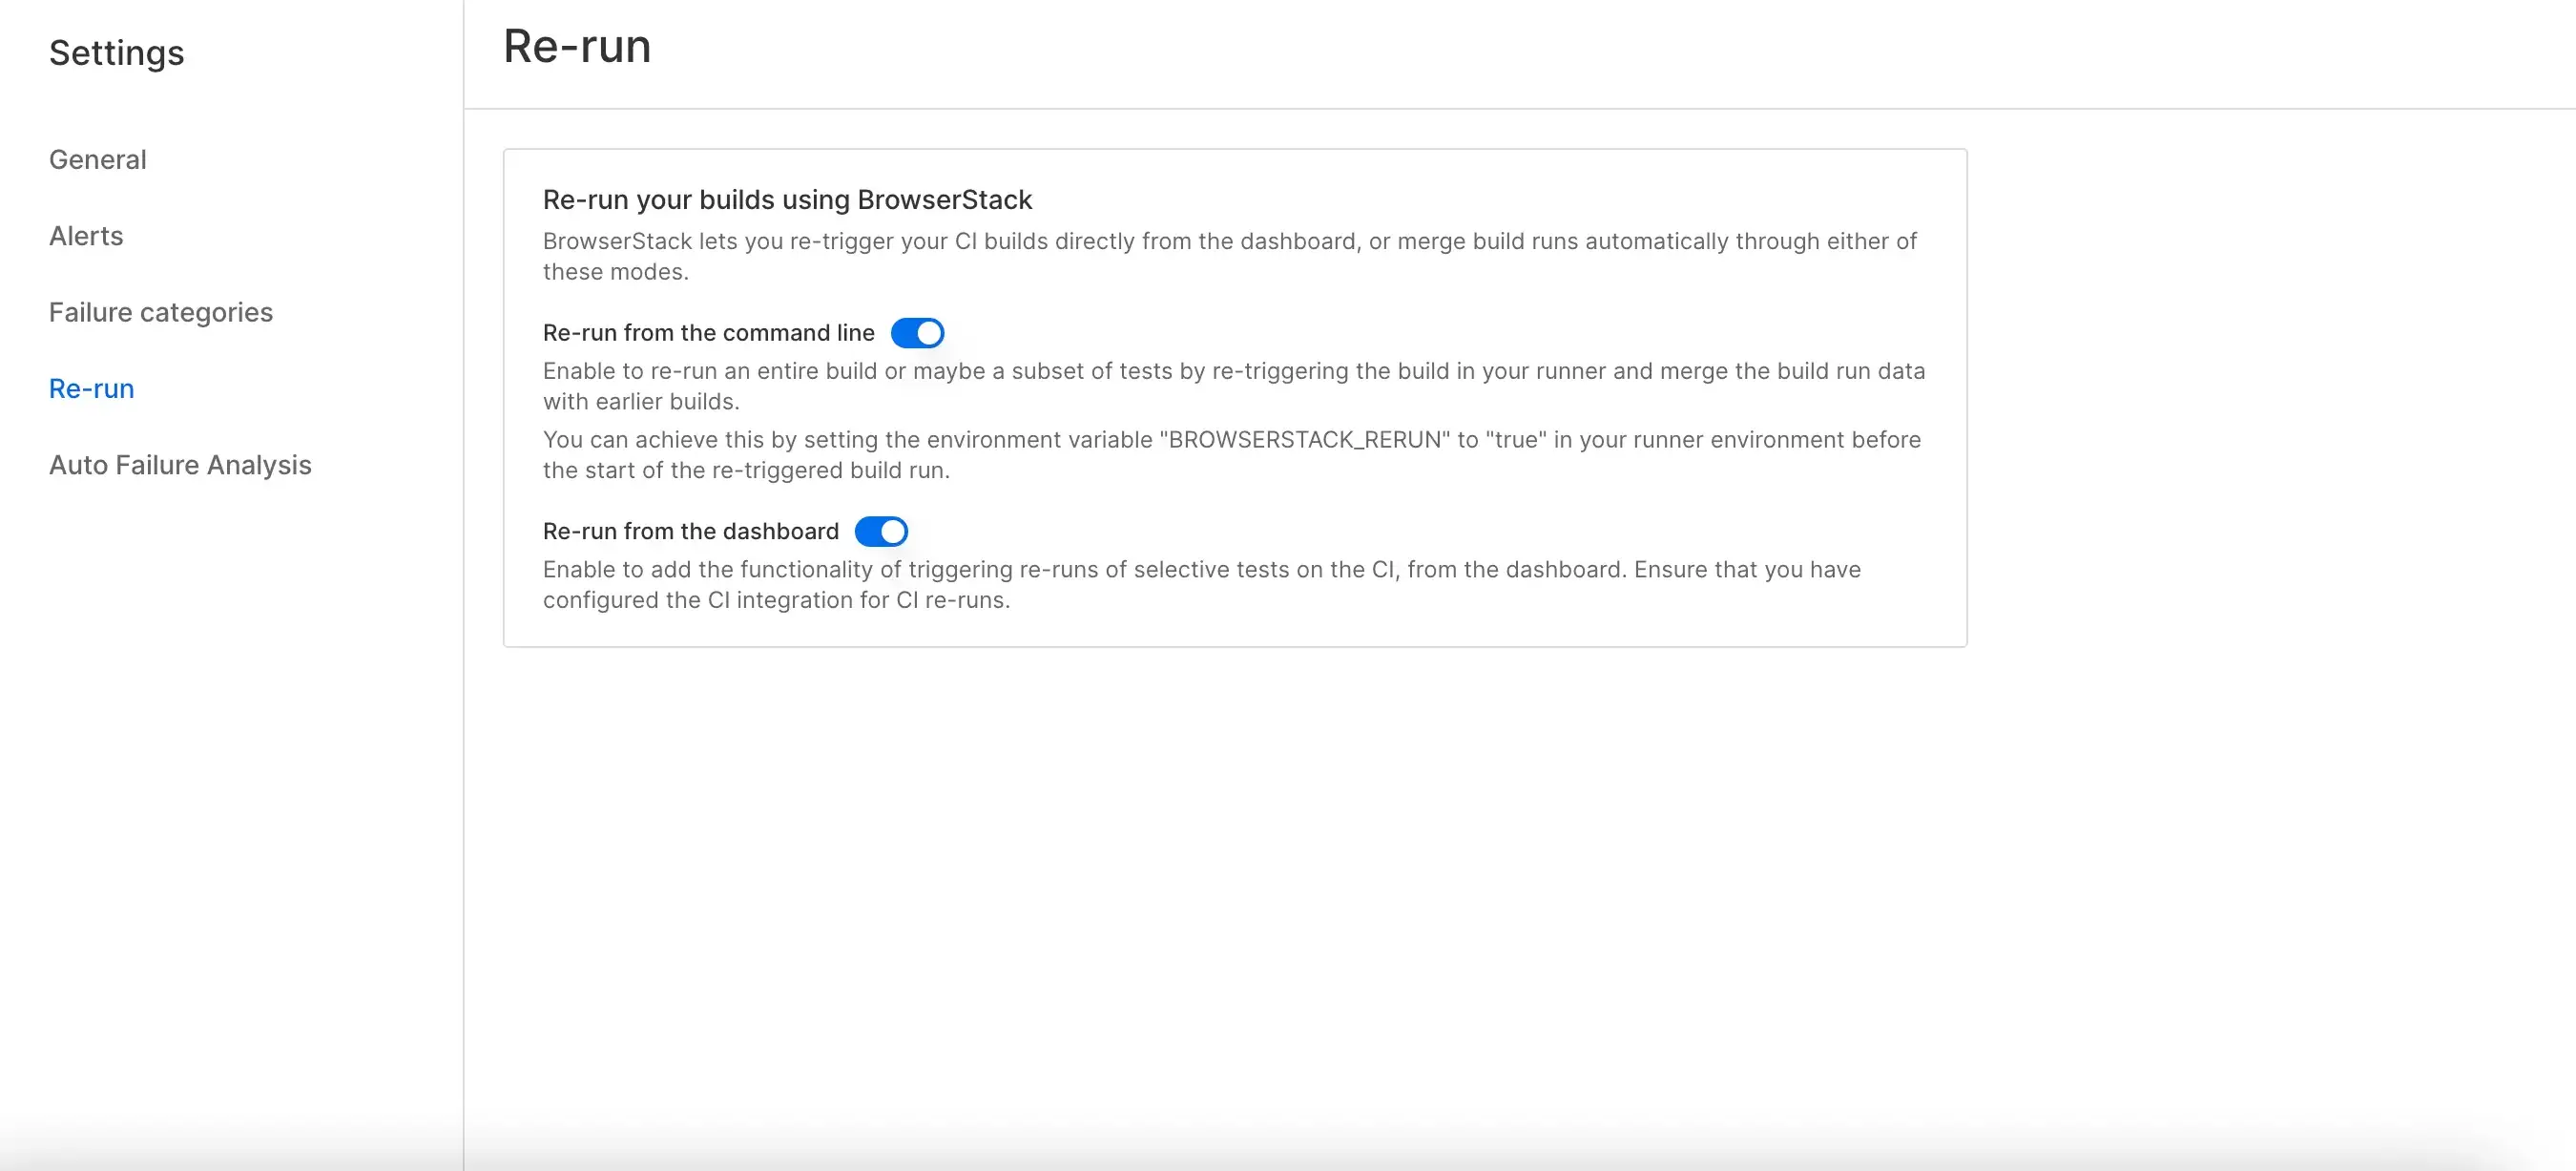Disable the Re-run from the dashboard switch
This screenshot has height=1171, width=2576.
[881, 531]
